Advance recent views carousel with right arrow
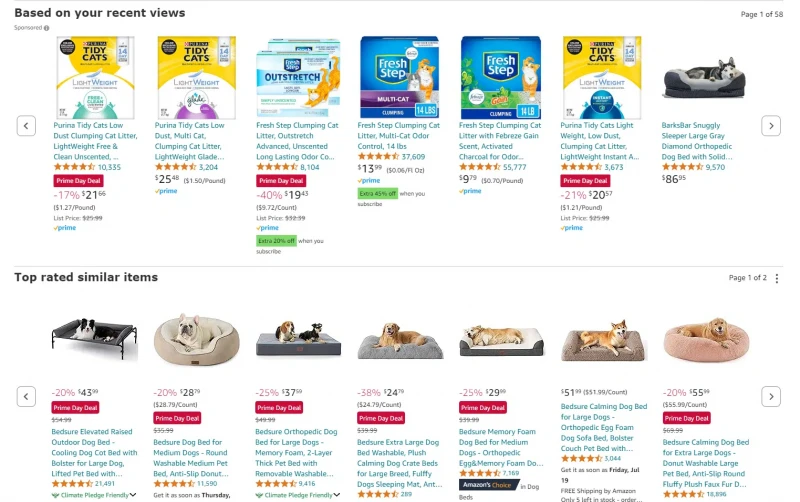The image size is (800, 502). 771,126
